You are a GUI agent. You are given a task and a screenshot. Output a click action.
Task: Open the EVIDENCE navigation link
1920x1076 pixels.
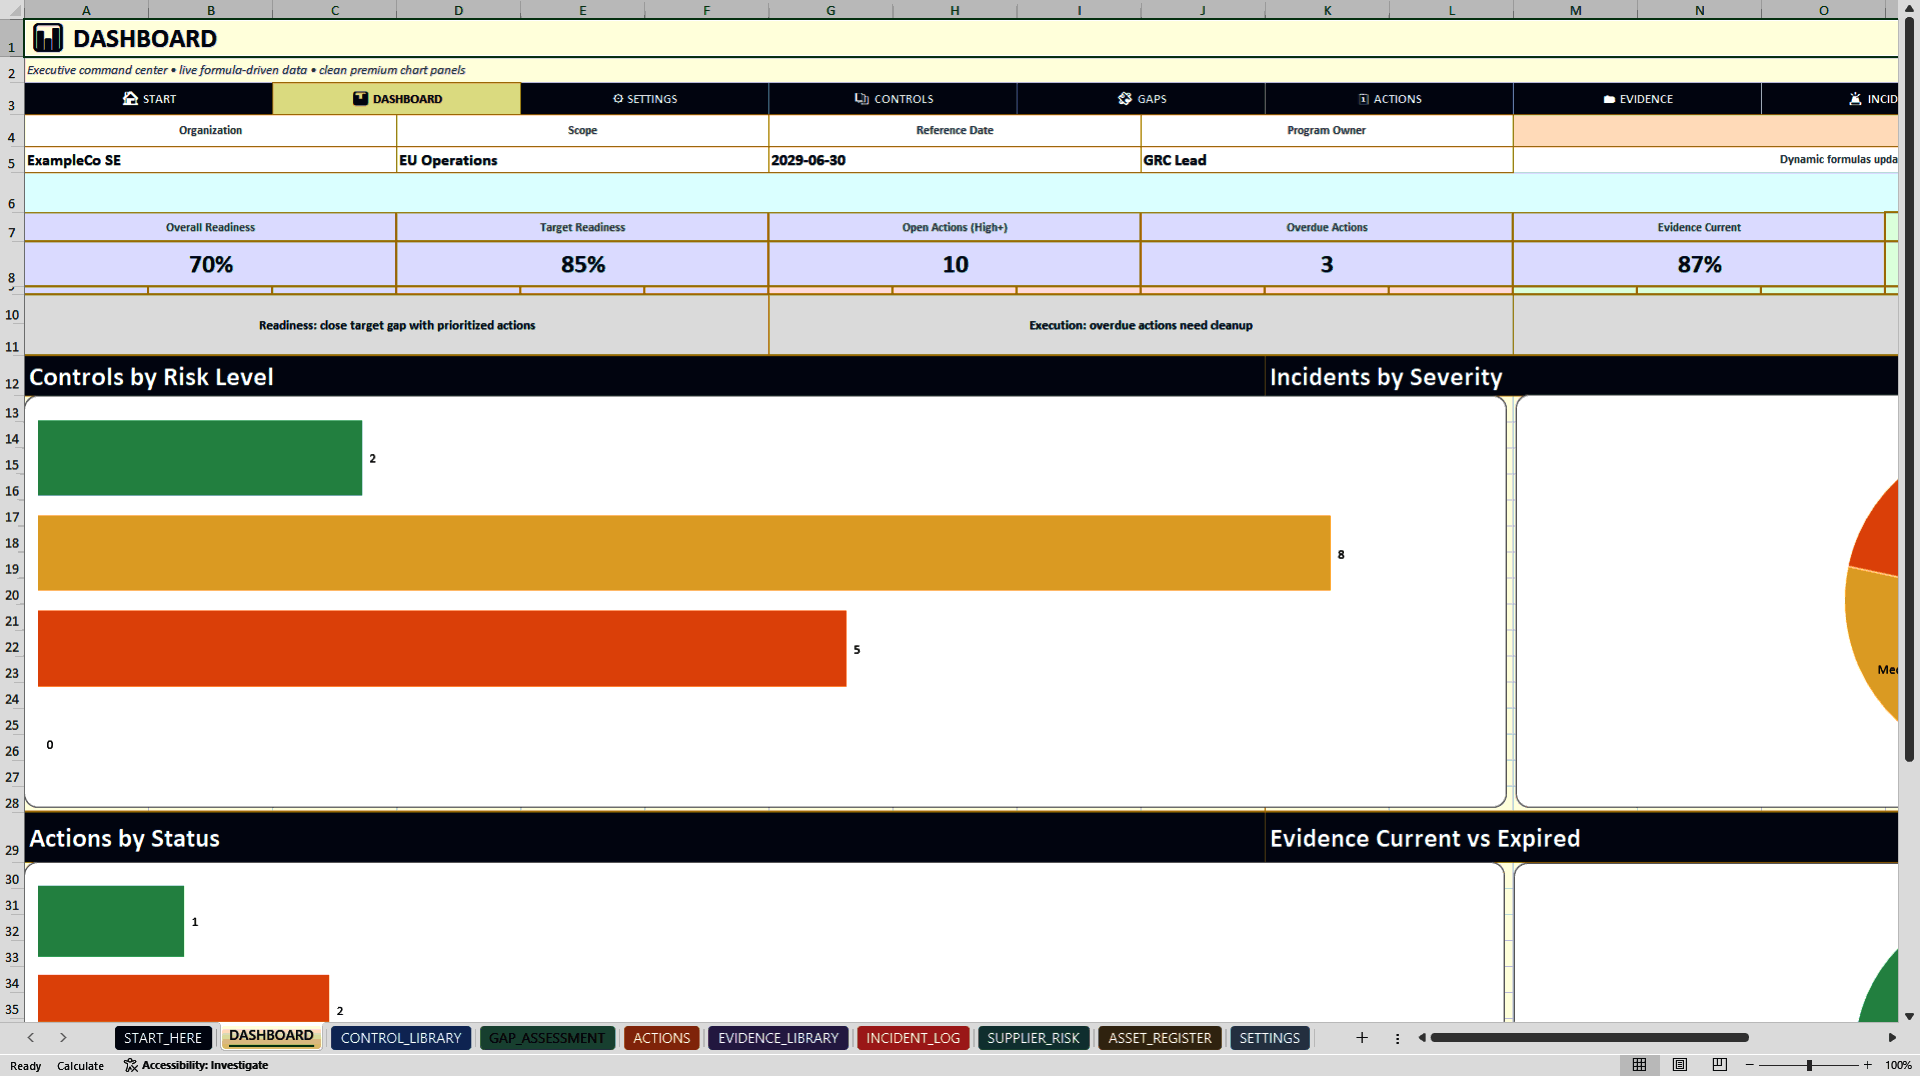tap(1637, 99)
